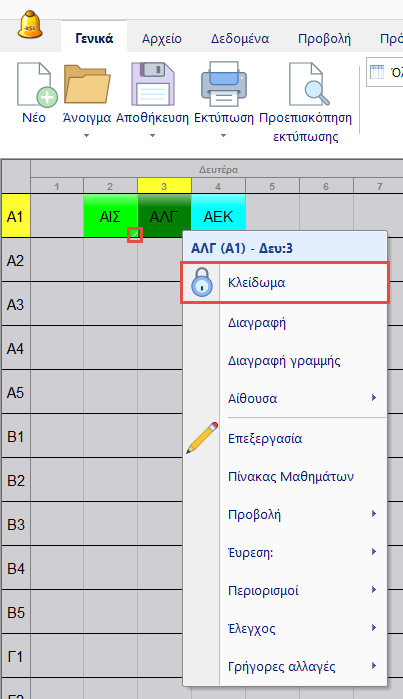Screen dimensions: 403x699
Task: Open Προεπισκόπηση εκτύπωσης print preview icon
Action: pos(309,84)
